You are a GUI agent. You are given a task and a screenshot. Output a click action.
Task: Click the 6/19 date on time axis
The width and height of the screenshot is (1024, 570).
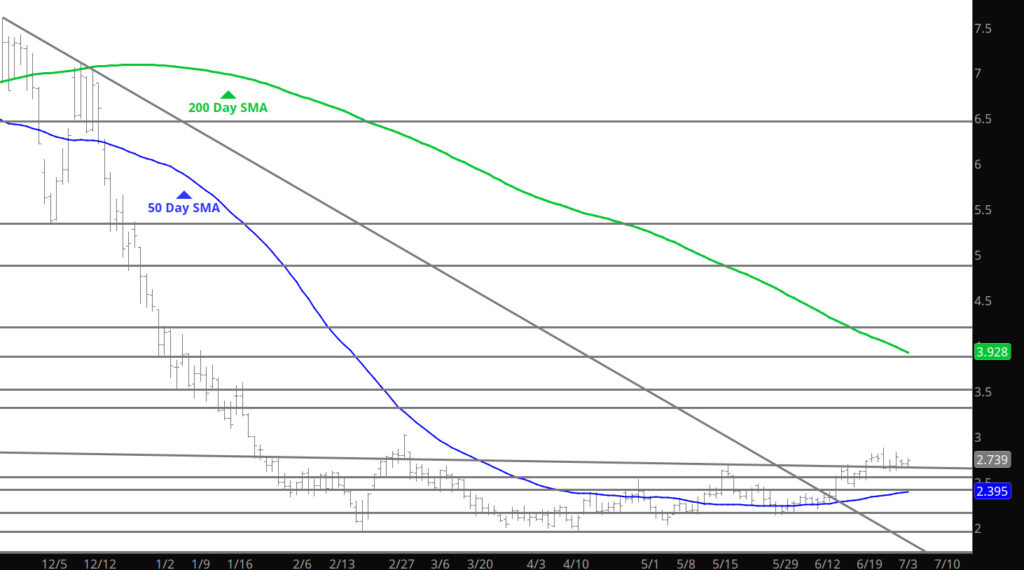(869, 563)
